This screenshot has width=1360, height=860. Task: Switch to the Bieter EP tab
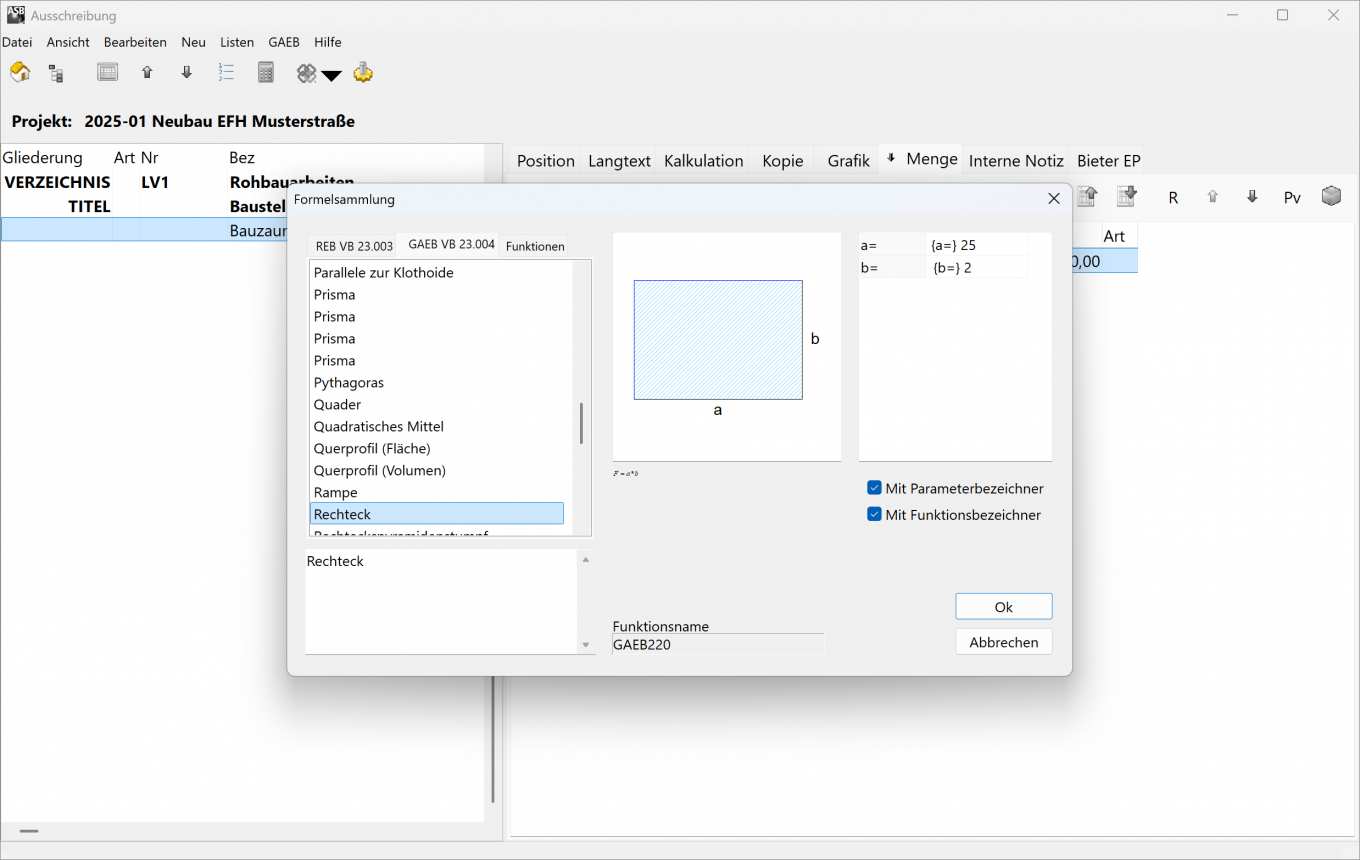(1108, 161)
